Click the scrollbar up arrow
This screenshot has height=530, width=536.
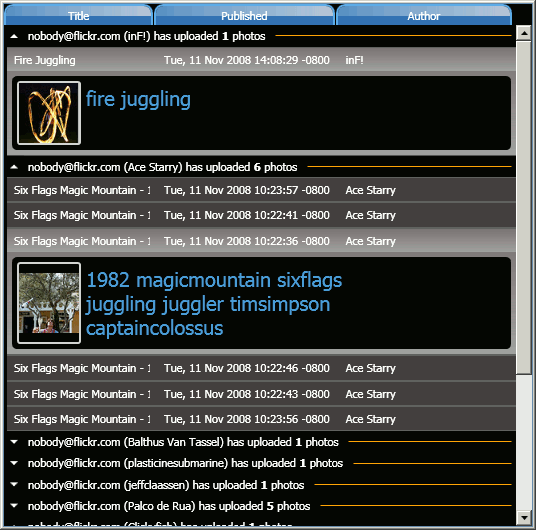click(524, 33)
